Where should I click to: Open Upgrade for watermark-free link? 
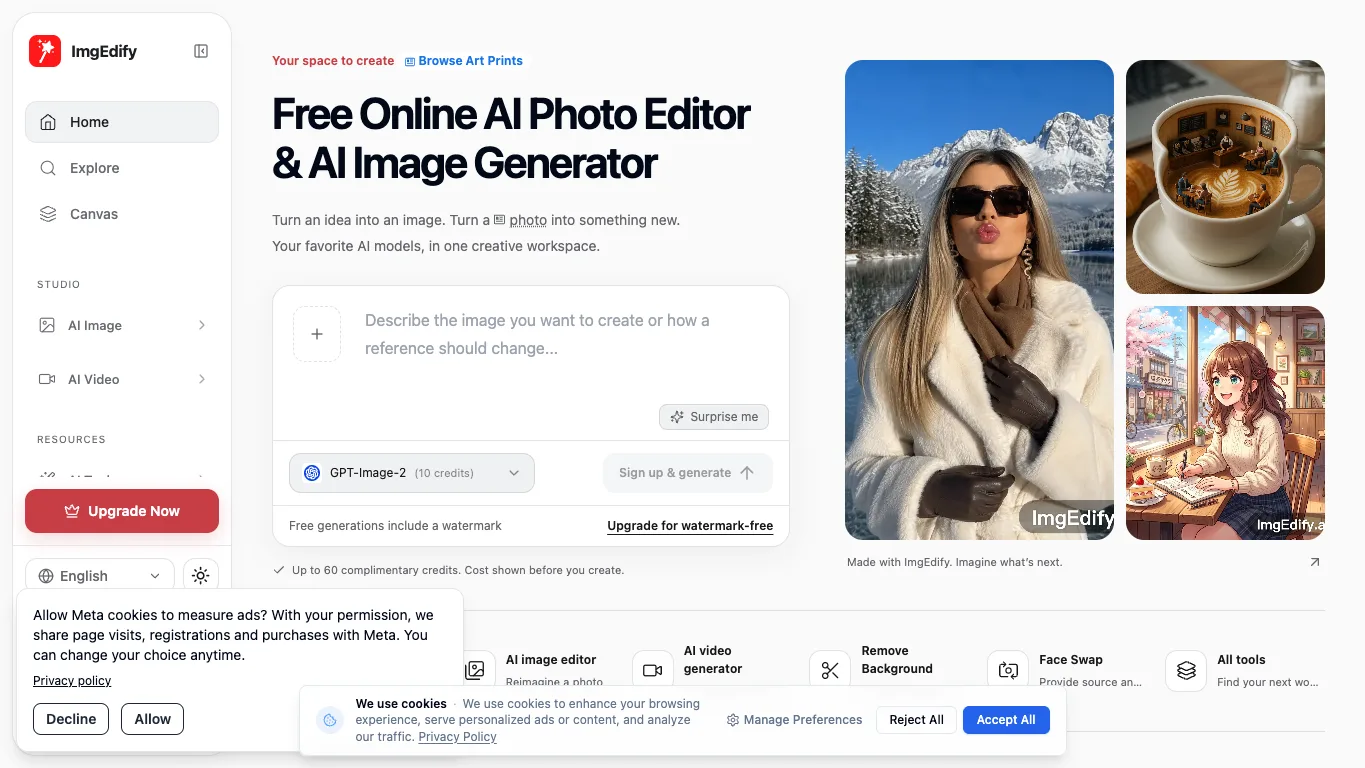click(x=690, y=526)
